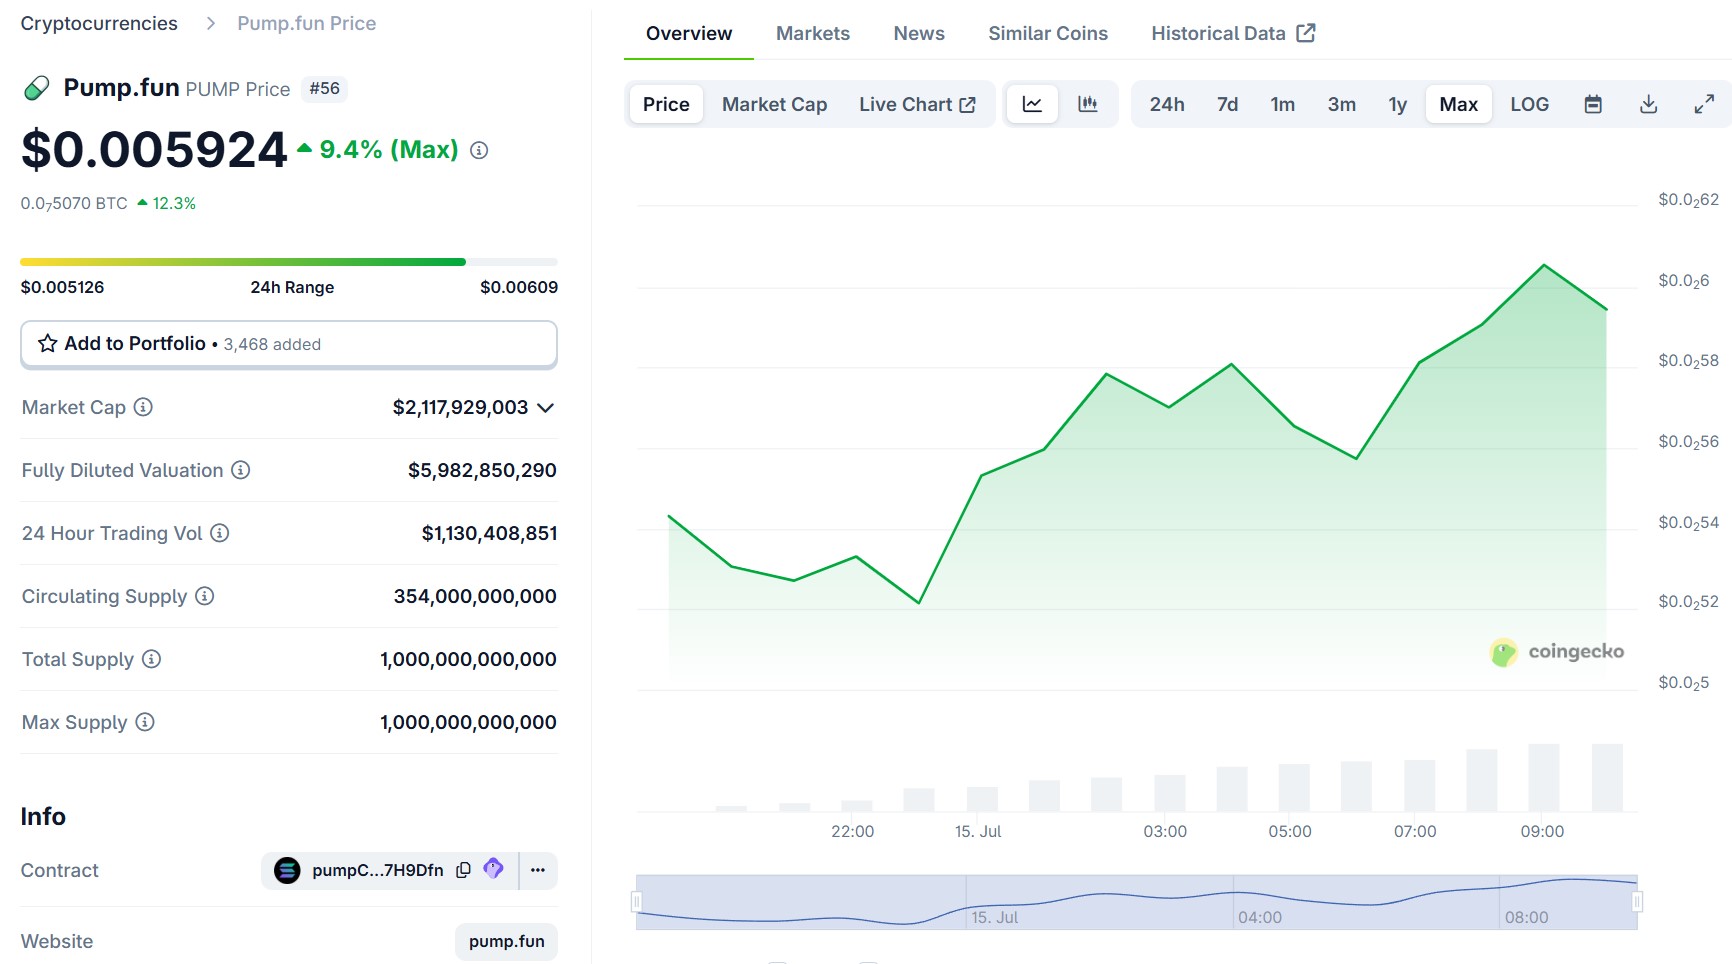Download the price chart data
This screenshot has width=1732, height=964.
pos(1649,103)
